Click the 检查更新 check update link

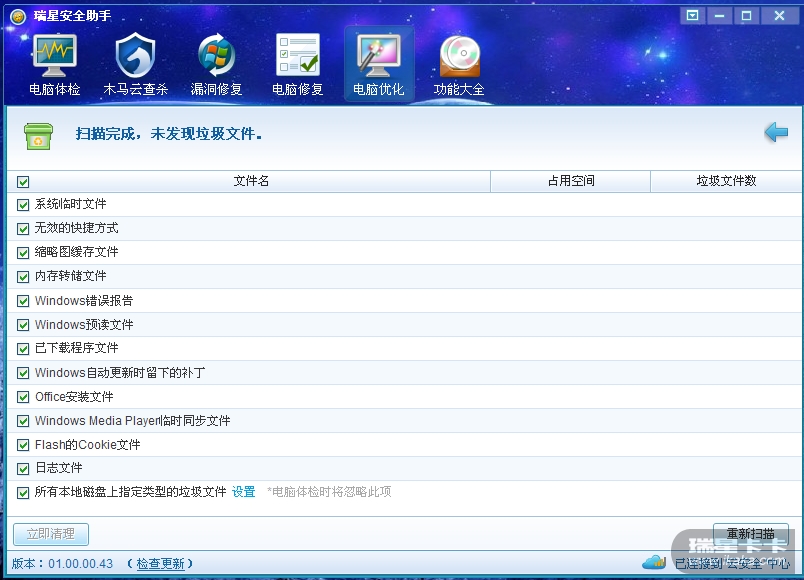(160, 564)
